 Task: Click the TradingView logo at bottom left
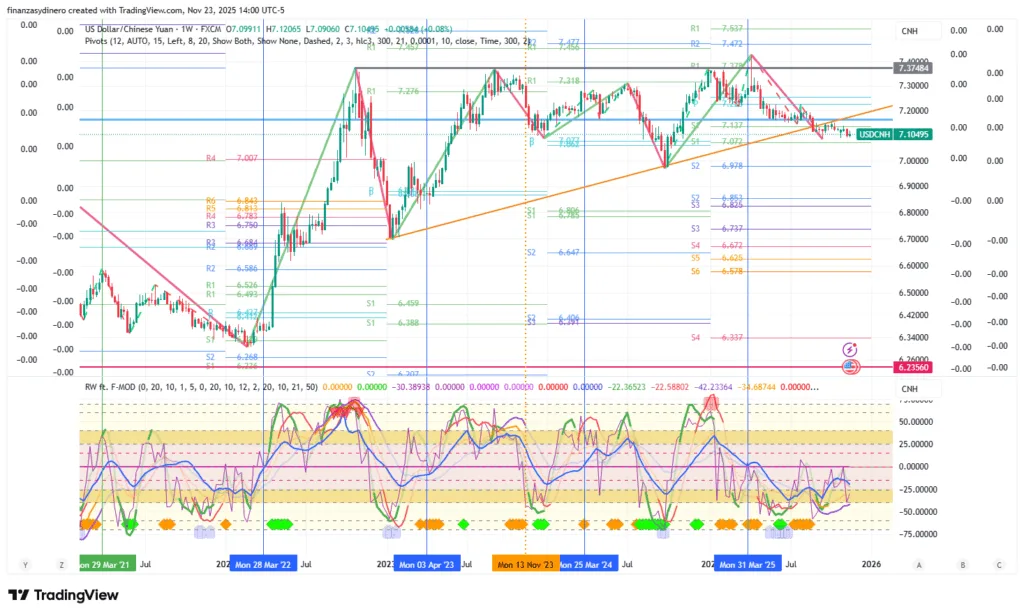point(63,595)
